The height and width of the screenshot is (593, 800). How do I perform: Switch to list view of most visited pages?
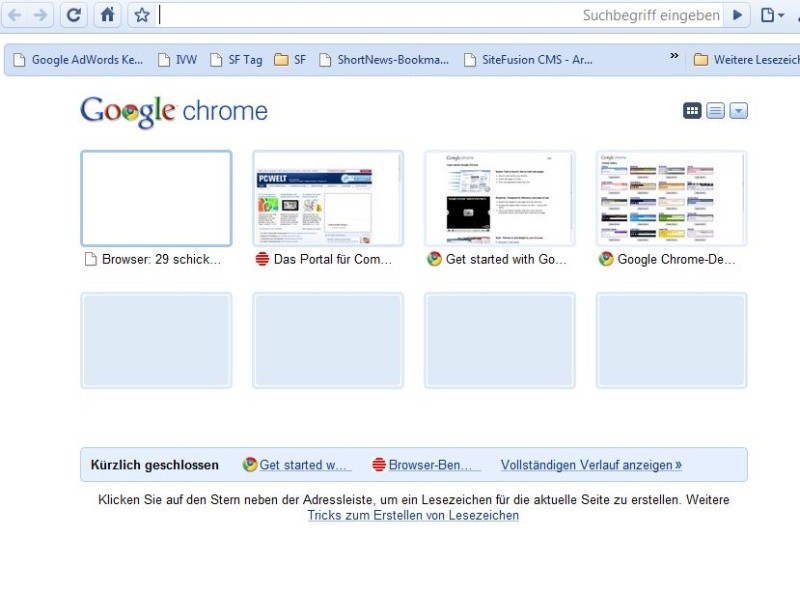pos(714,110)
